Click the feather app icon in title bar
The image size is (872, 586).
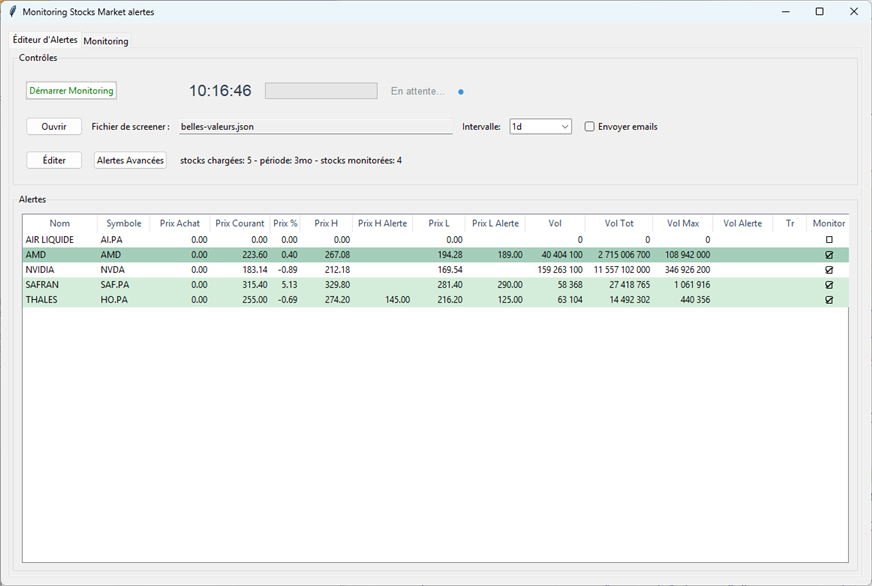(12, 12)
